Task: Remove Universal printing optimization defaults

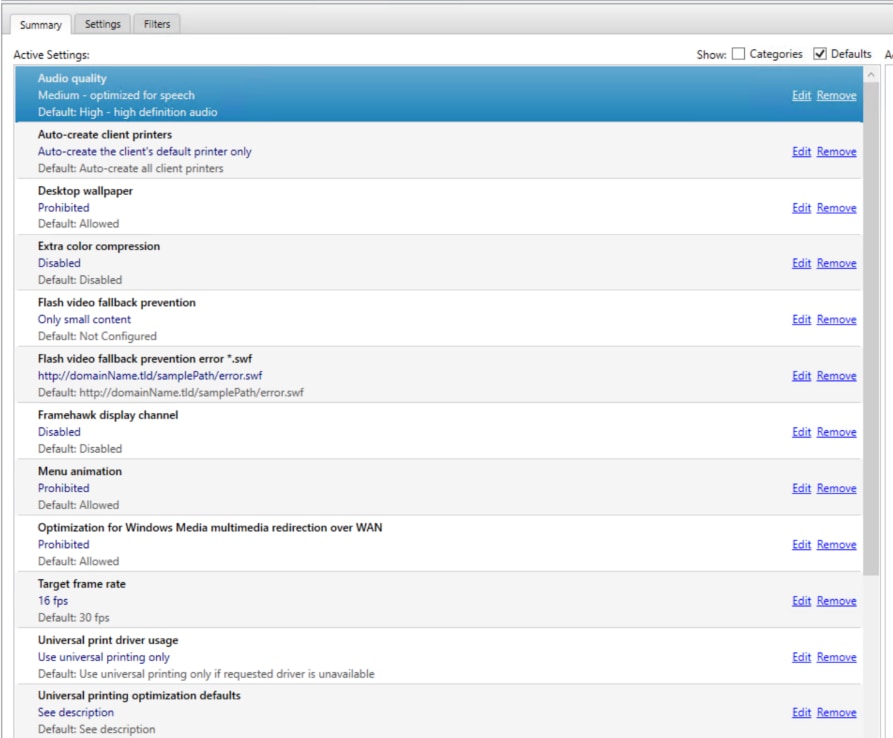Action: pyautogui.click(x=837, y=712)
